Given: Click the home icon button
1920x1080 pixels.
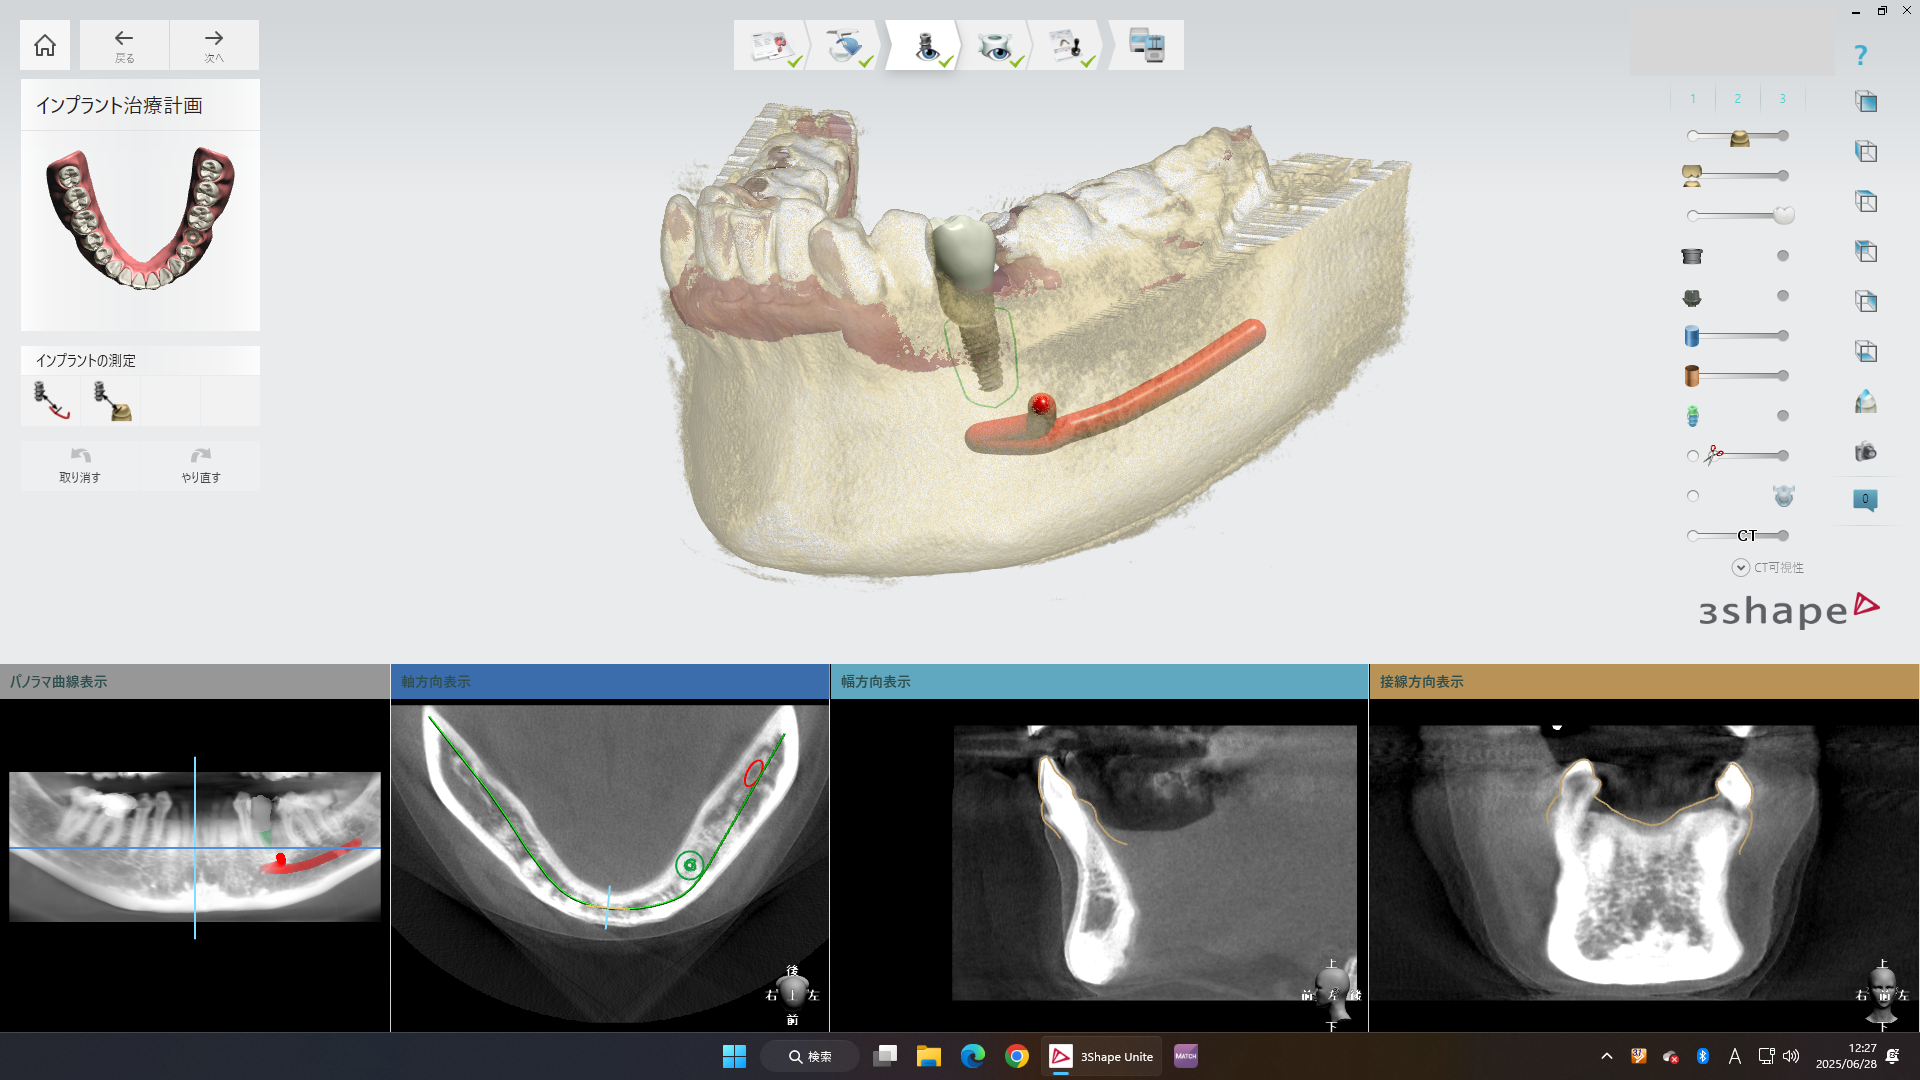Looking at the screenshot, I should pos(45,45).
